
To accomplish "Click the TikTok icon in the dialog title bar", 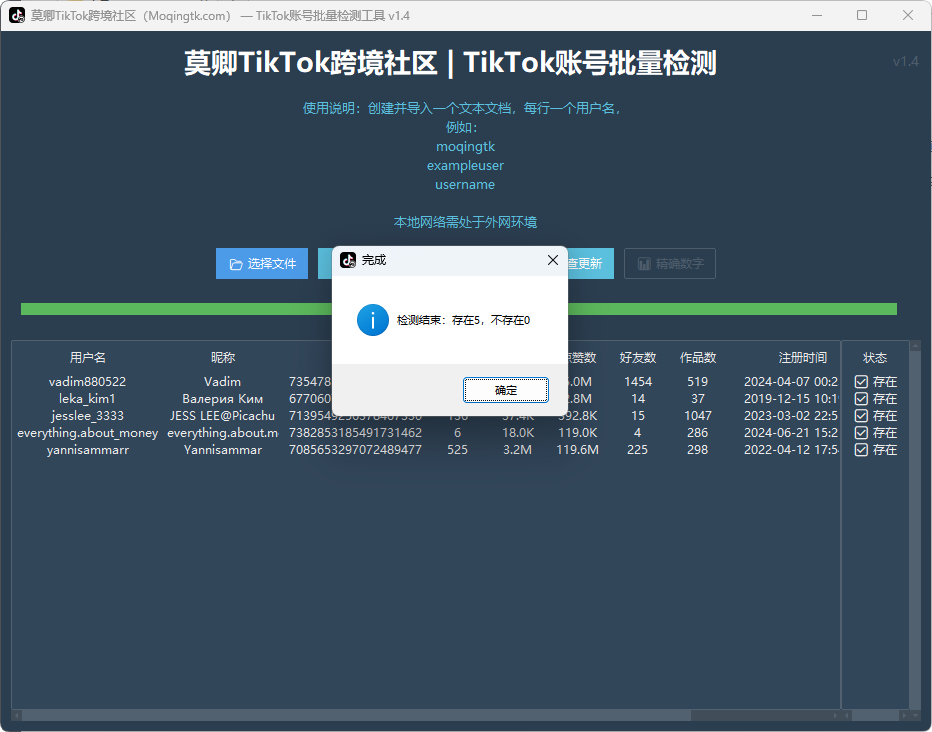I will (x=348, y=260).
